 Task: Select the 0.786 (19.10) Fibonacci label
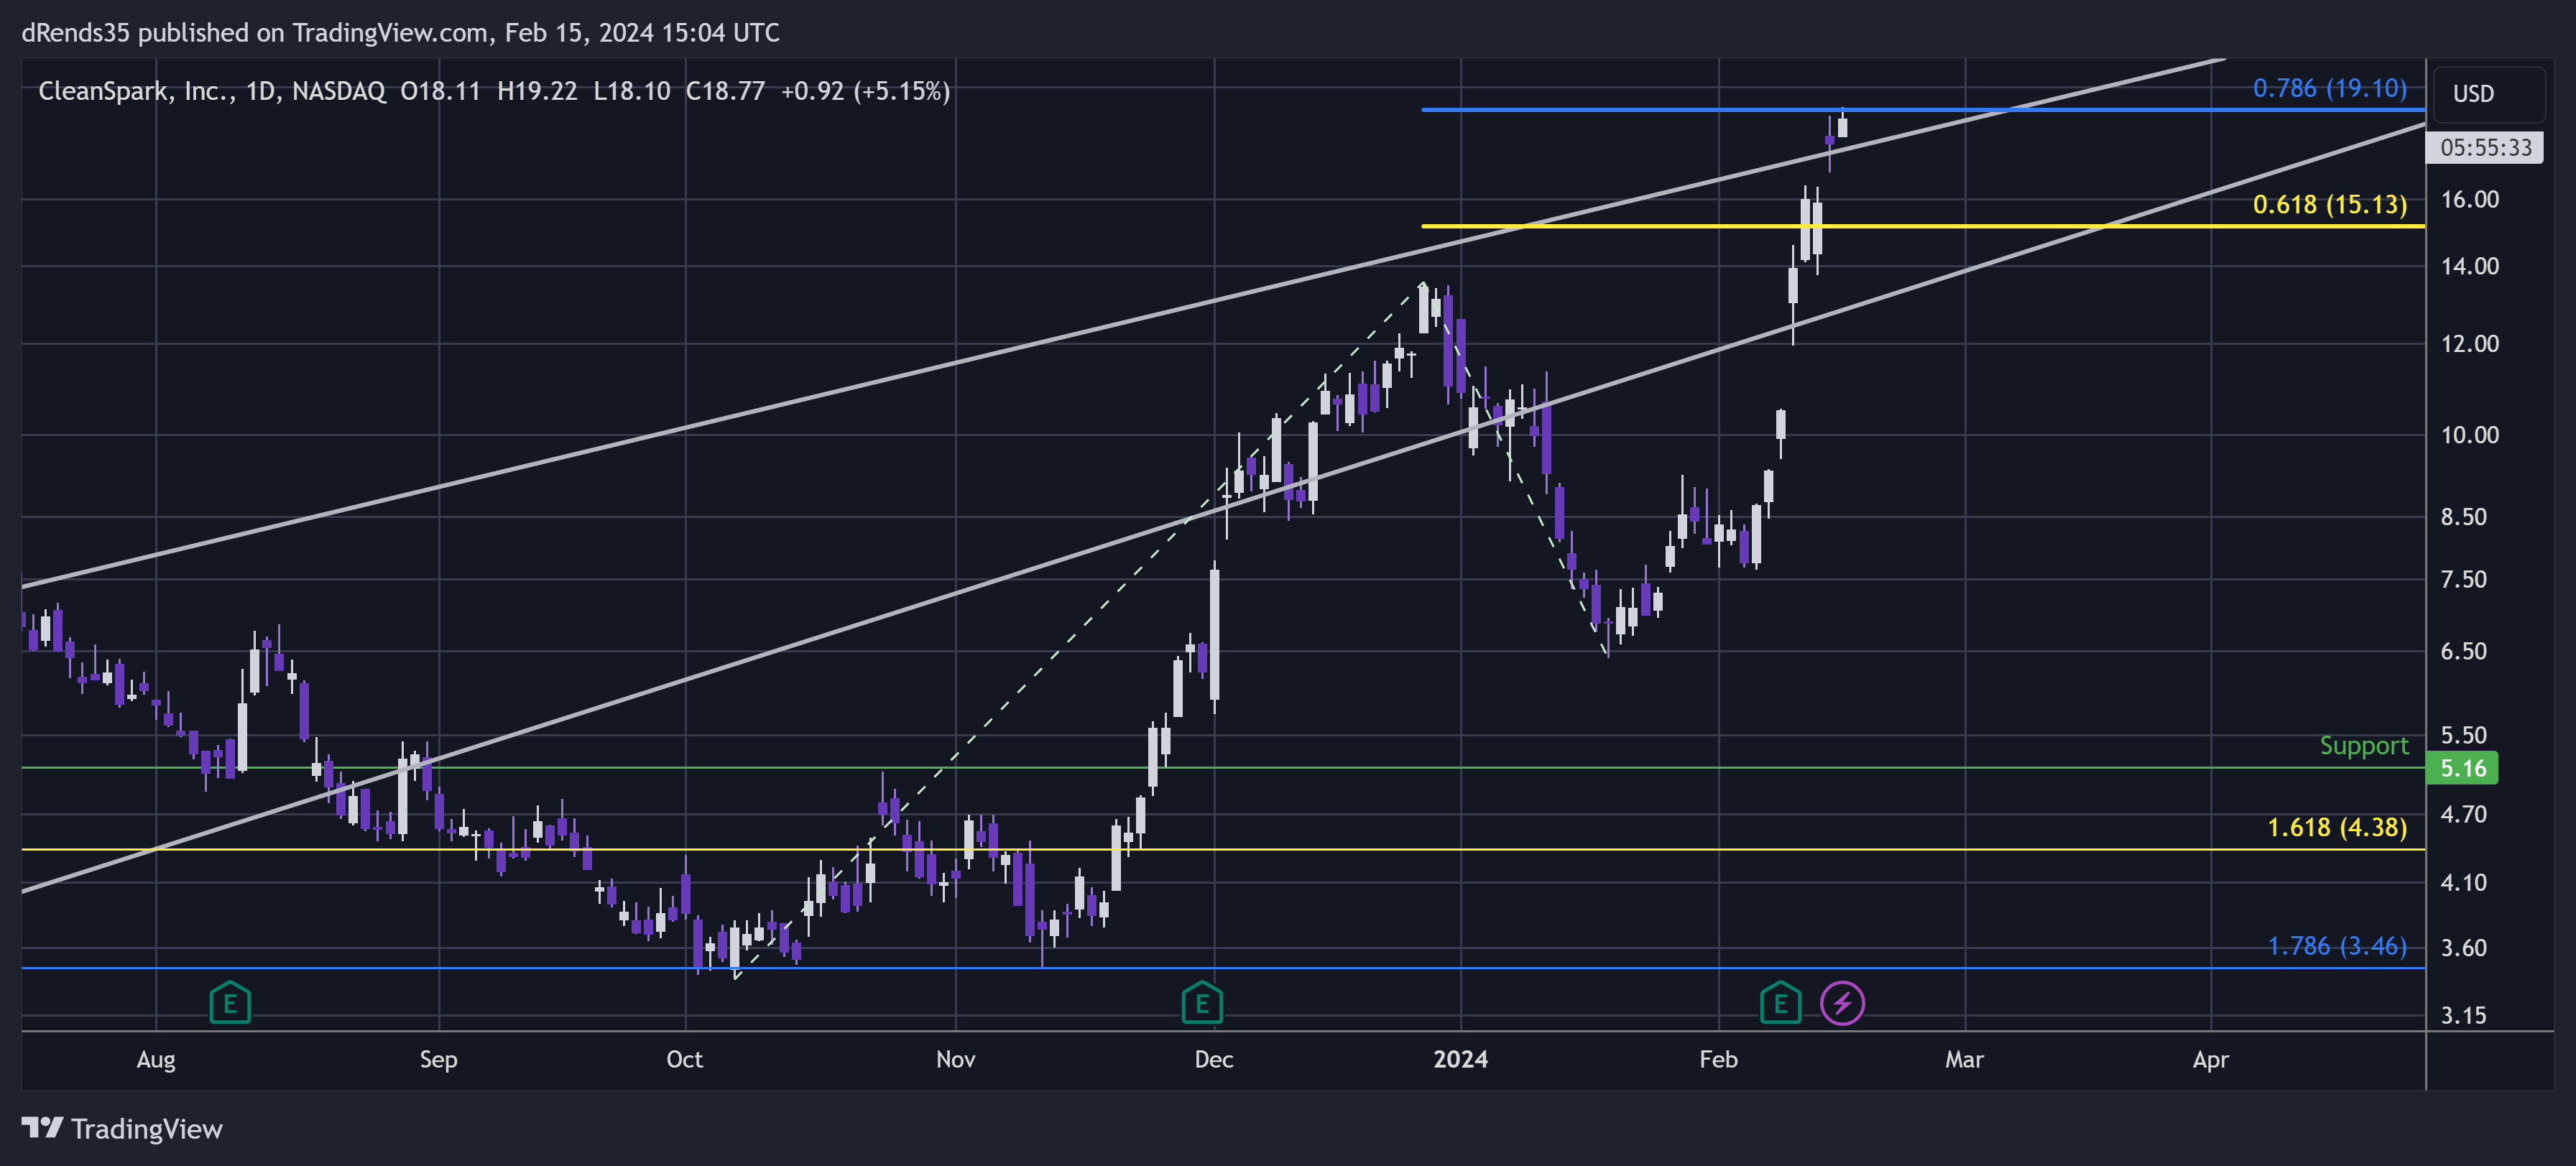coord(2329,88)
